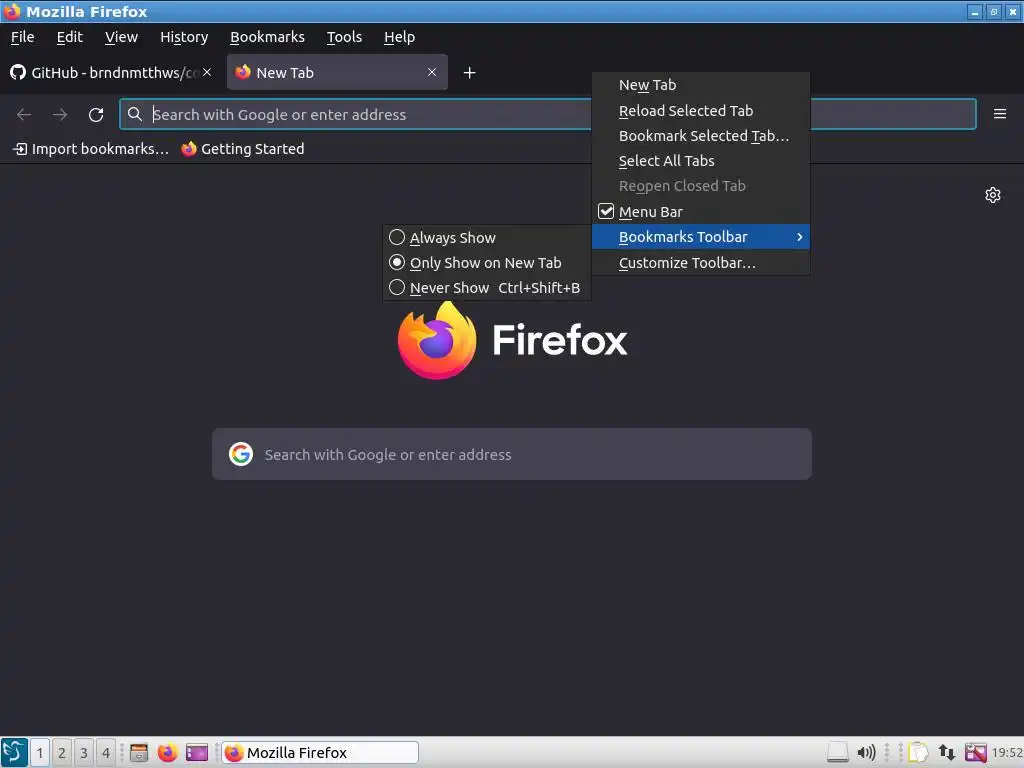Focus the page Google search box

click(512, 454)
